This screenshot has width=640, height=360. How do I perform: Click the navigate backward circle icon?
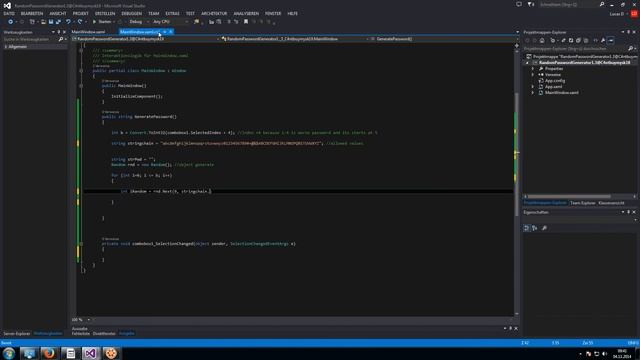[x=10, y=22]
